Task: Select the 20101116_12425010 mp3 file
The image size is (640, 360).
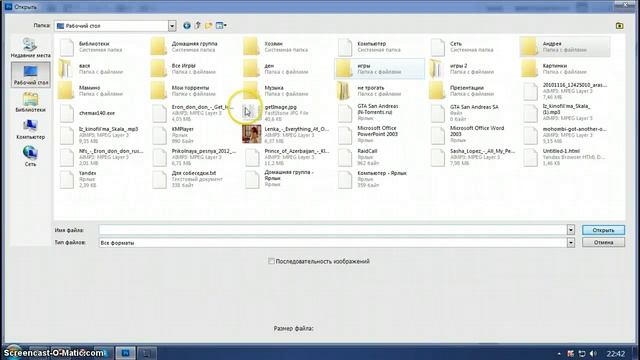Action: tap(564, 91)
